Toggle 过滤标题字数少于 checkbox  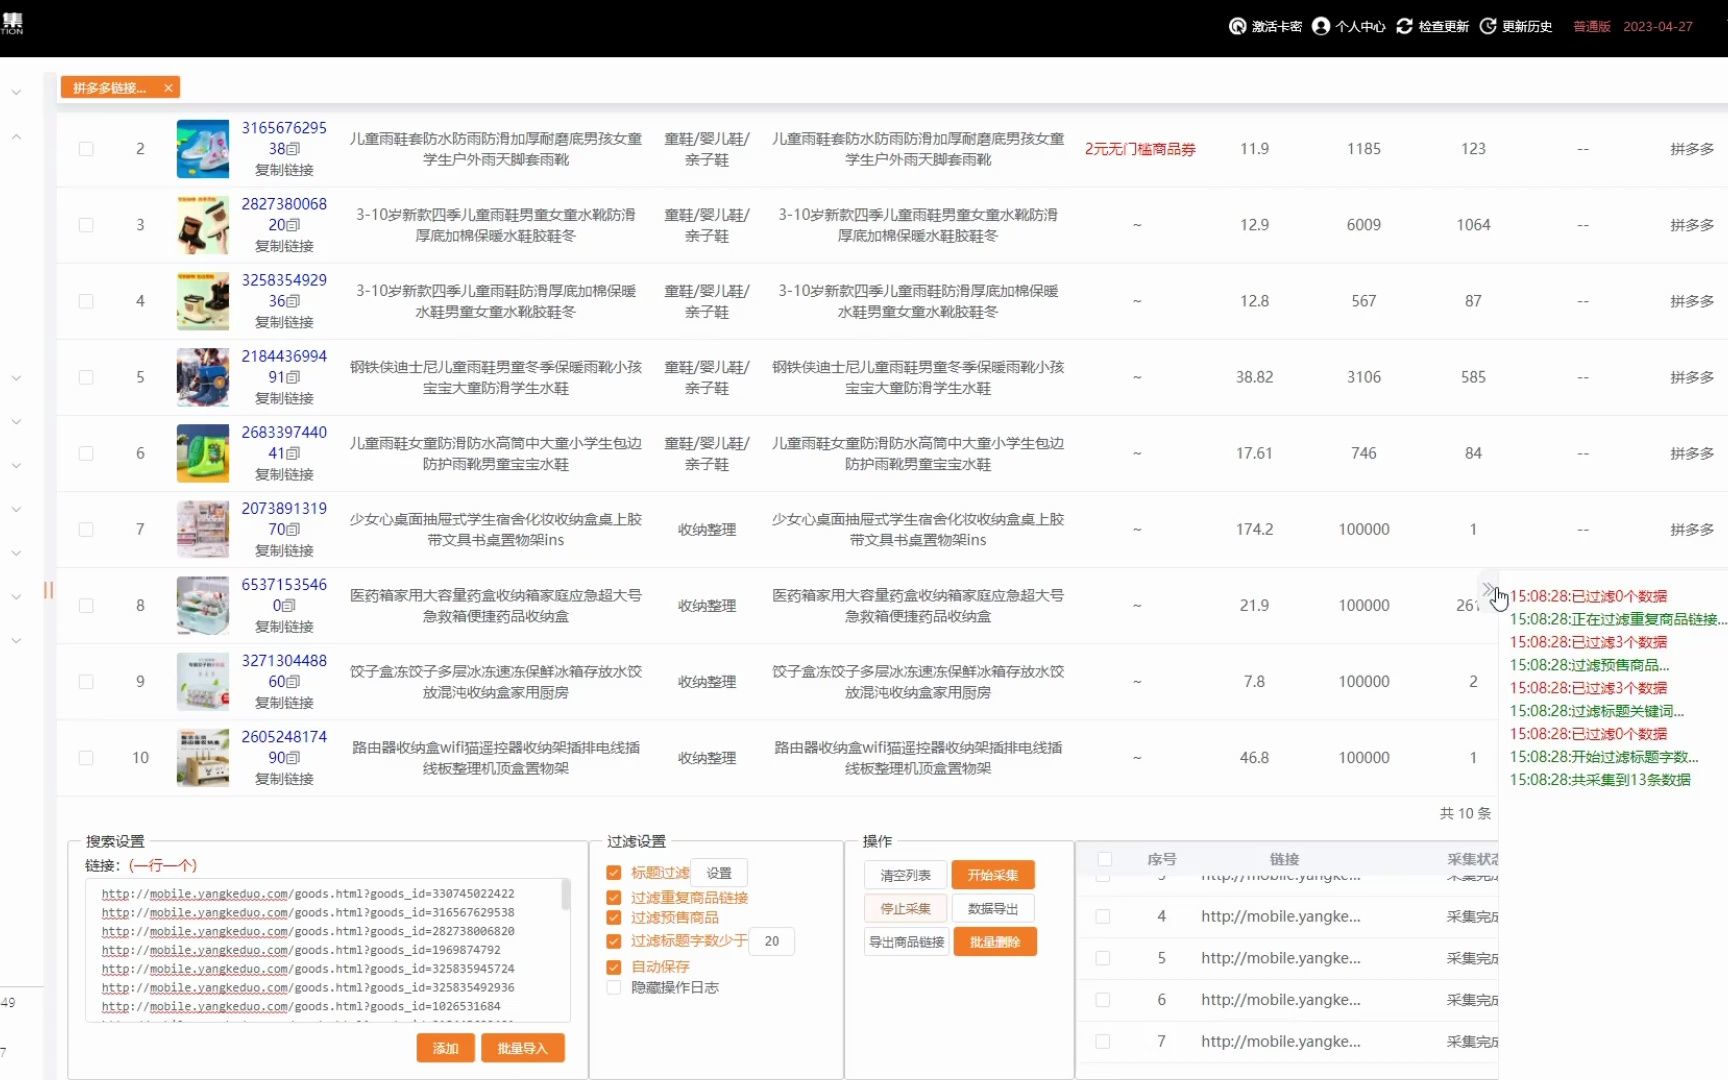[x=614, y=941]
